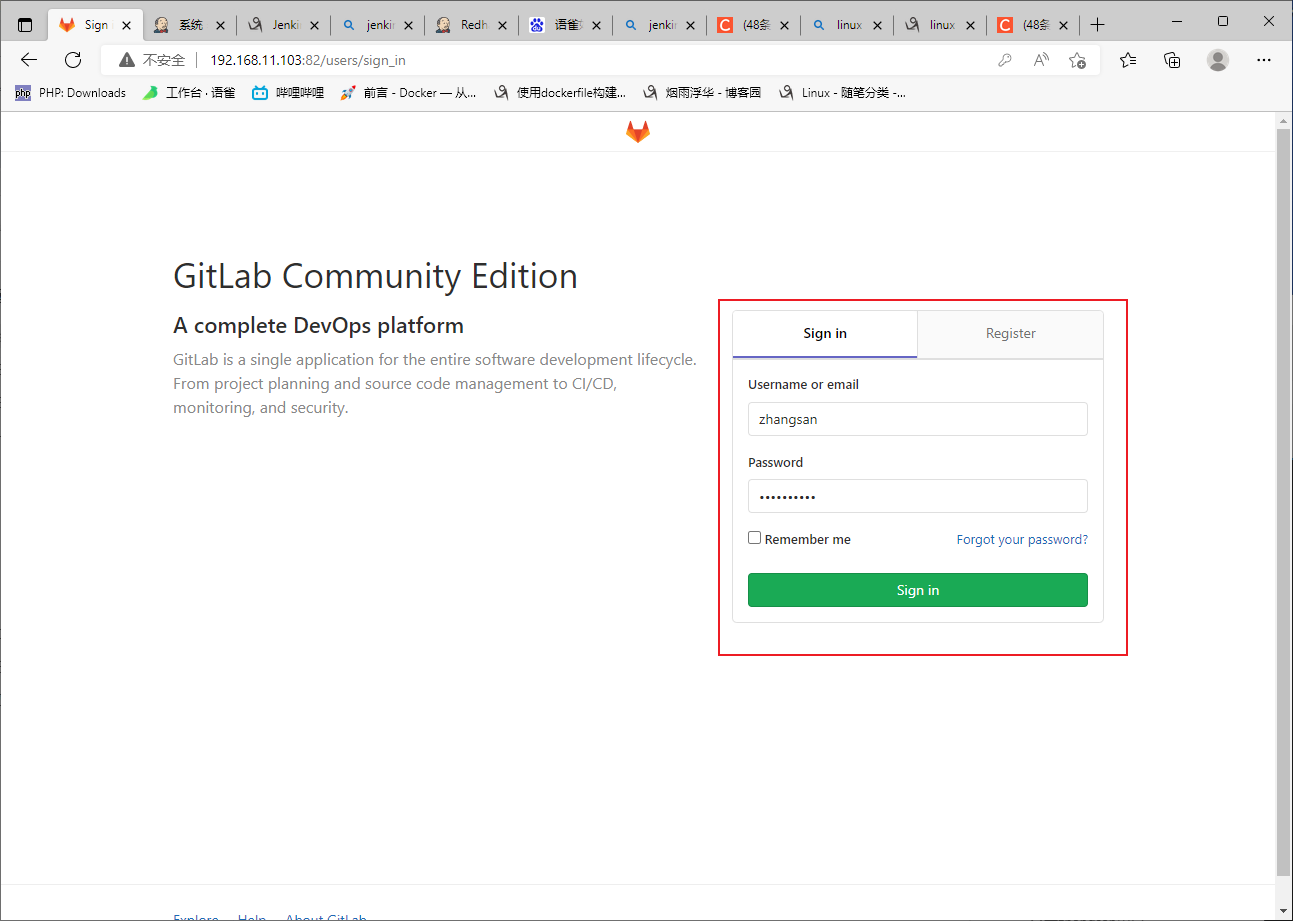
Task: Open the 使用dockerfile构建 bookmark
Action: pos(560,93)
